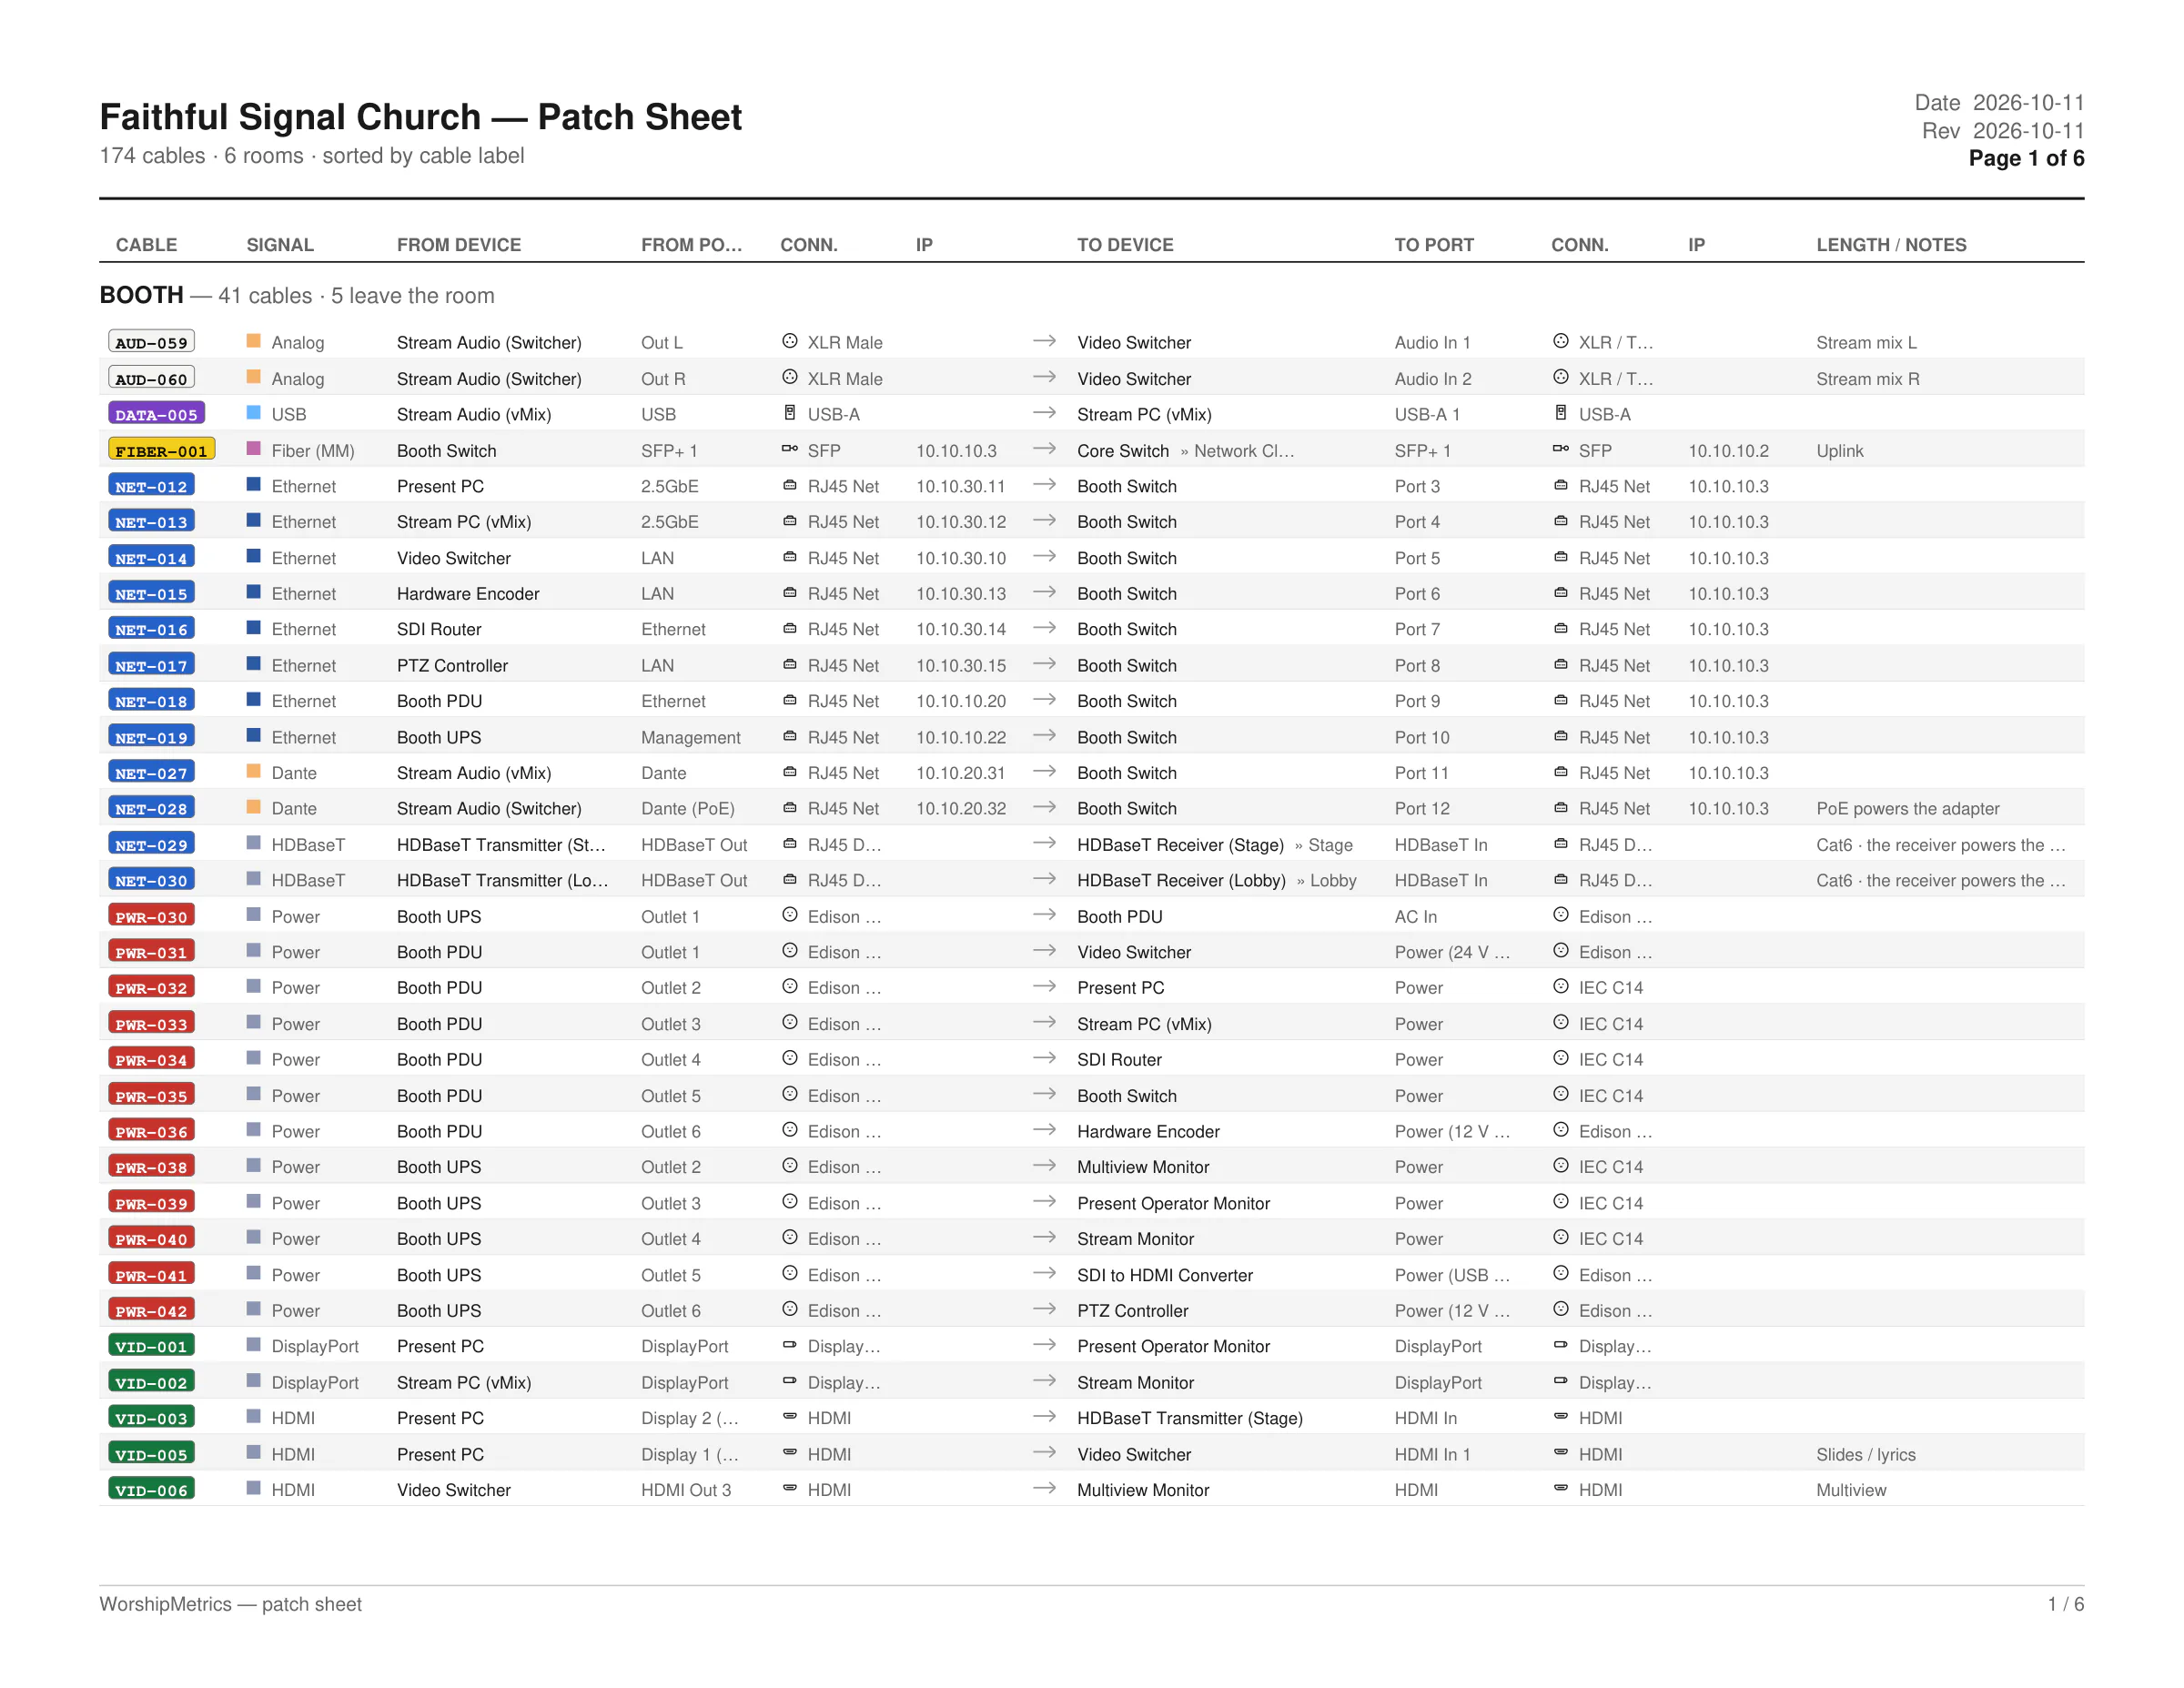Click the arrow icon in the FIBER-001 row

(x=1044, y=449)
